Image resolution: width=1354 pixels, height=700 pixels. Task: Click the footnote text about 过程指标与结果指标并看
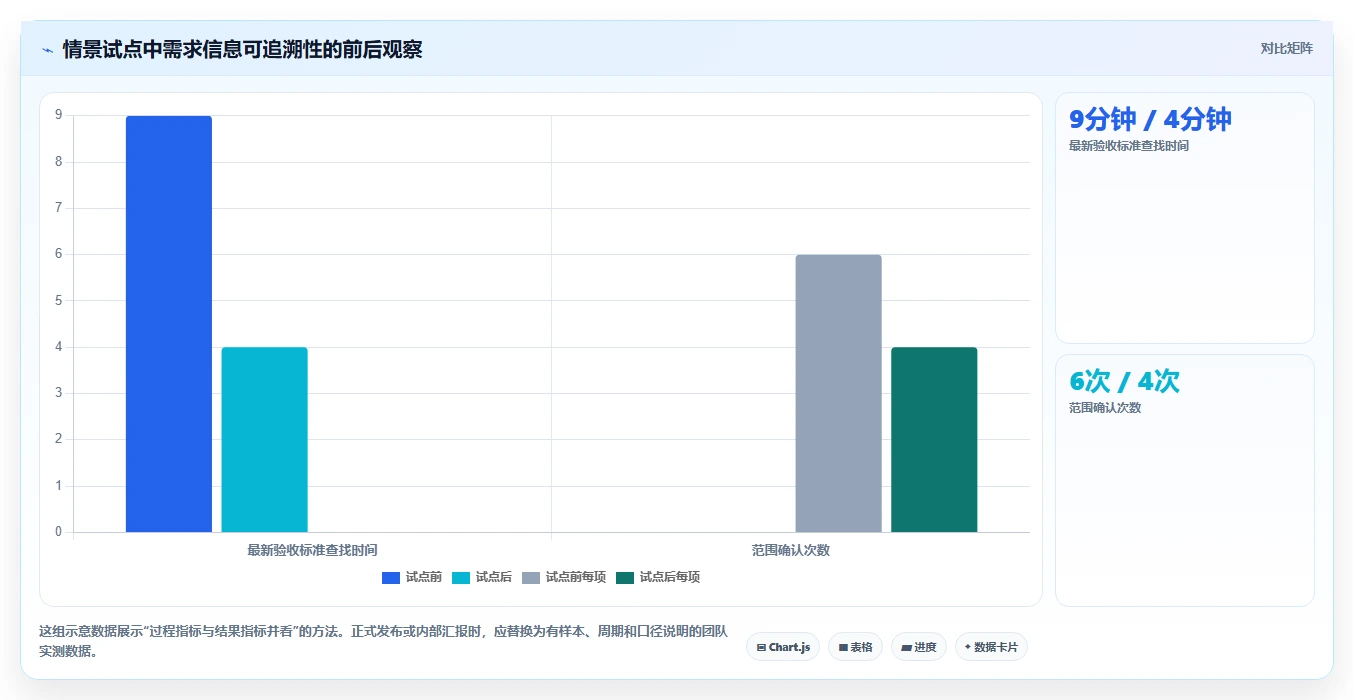tap(383, 642)
